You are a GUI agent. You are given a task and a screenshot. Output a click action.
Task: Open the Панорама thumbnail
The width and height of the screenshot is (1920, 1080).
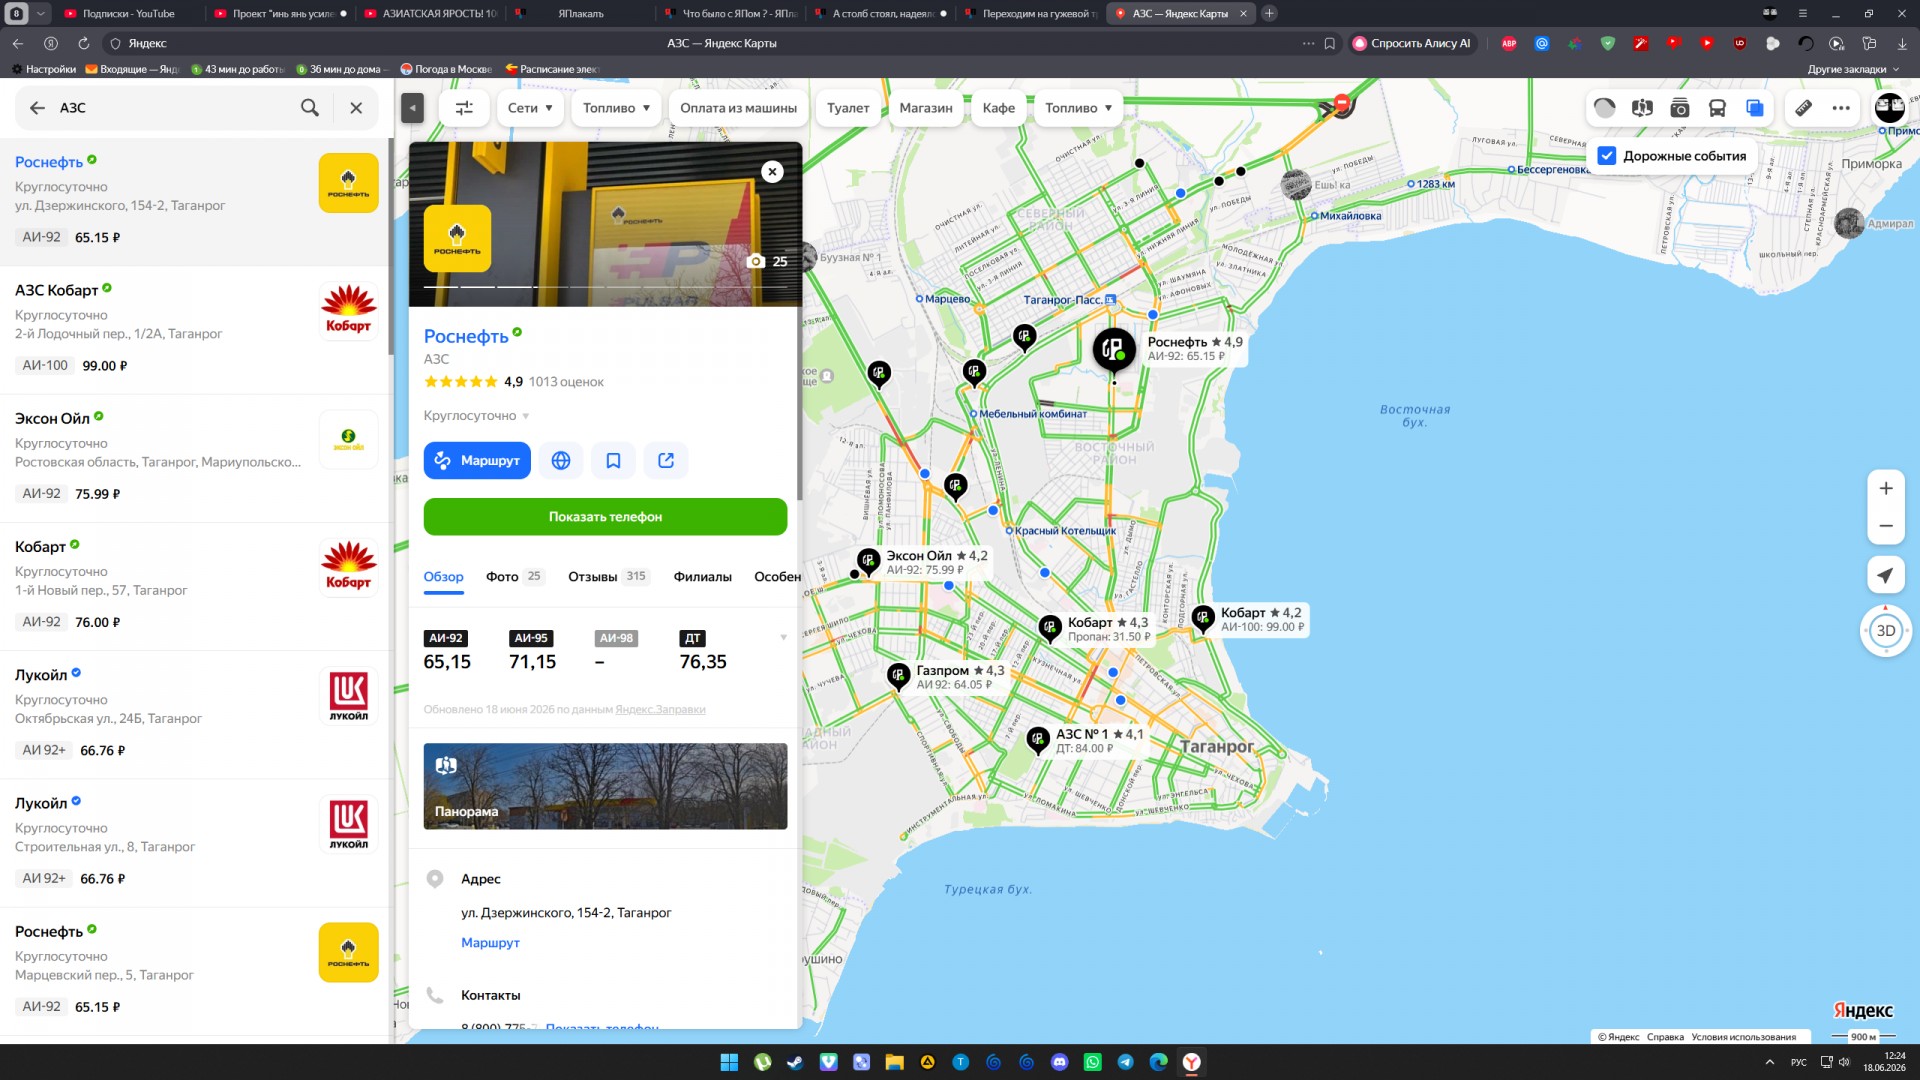click(x=605, y=786)
